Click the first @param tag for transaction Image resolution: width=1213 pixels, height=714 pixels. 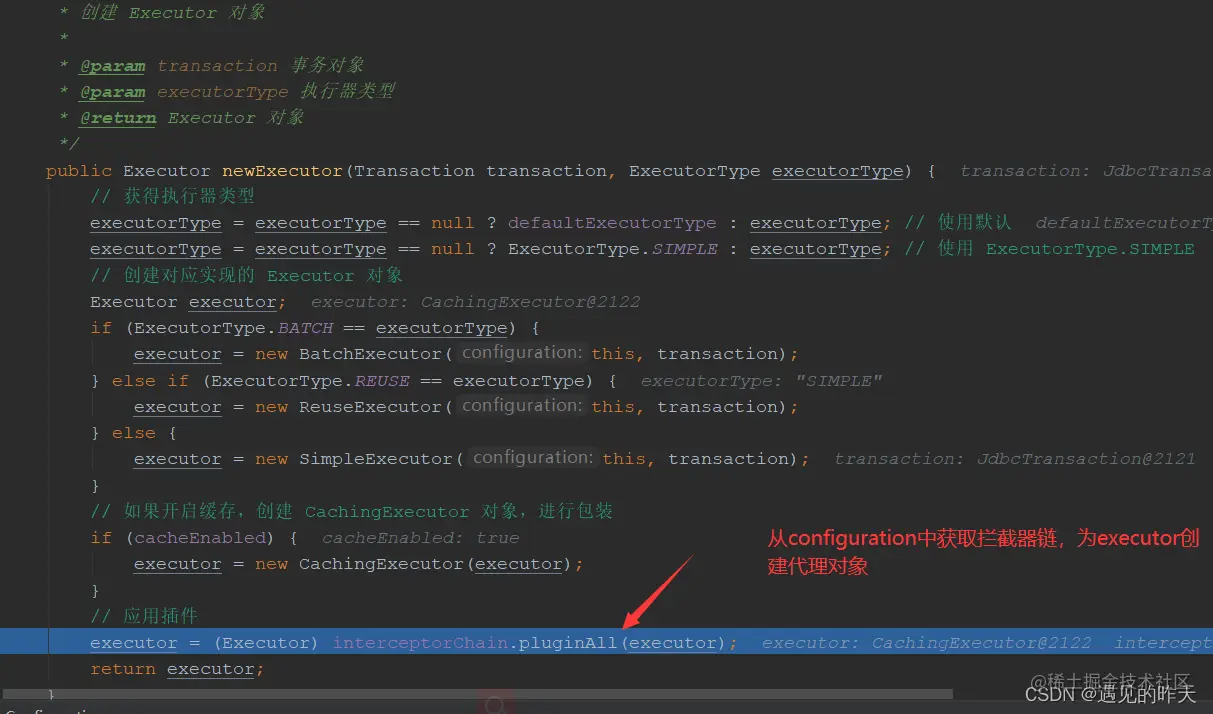coord(112,66)
